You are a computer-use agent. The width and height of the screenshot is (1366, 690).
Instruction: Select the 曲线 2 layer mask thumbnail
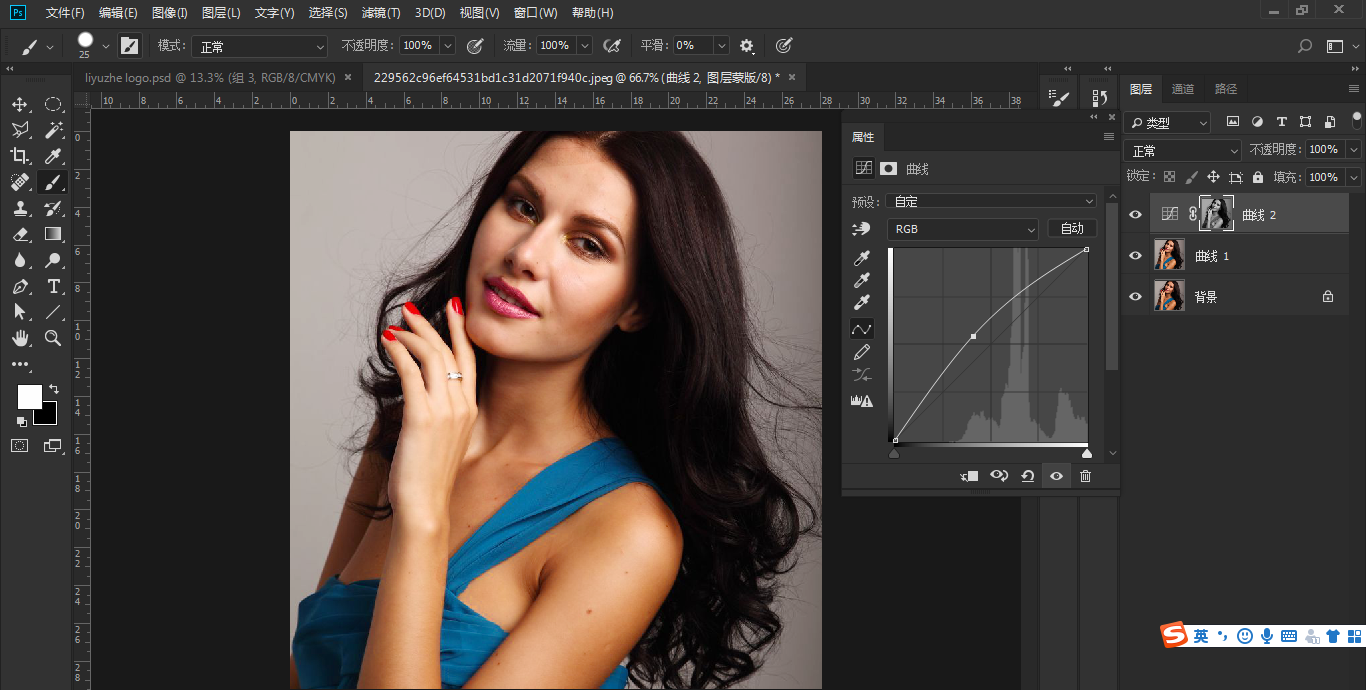1216,214
